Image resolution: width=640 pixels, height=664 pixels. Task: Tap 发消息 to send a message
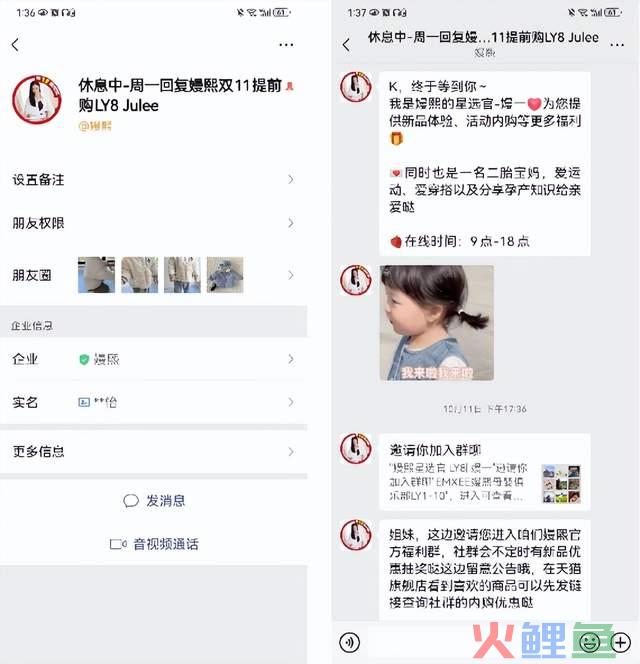click(x=154, y=501)
